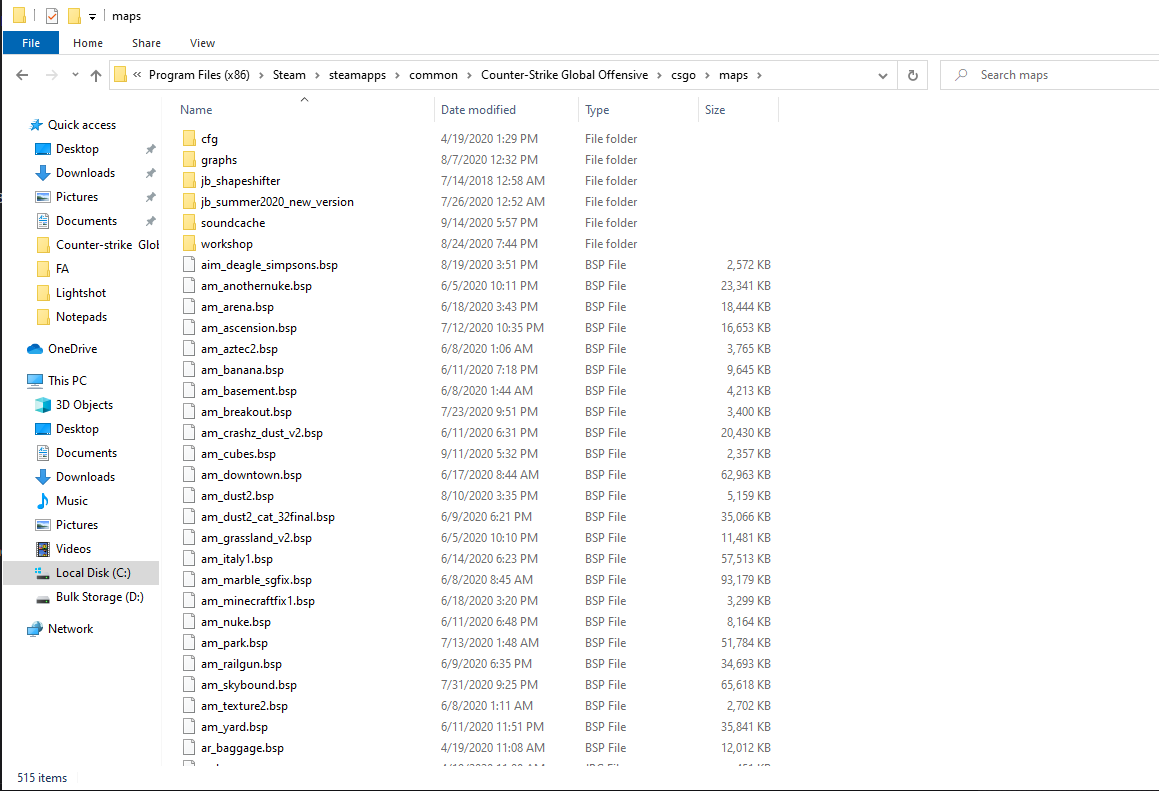The height and width of the screenshot is (791, 1159).
Task: Select pinned Downloads under Quick access
Action: point(85,173)
